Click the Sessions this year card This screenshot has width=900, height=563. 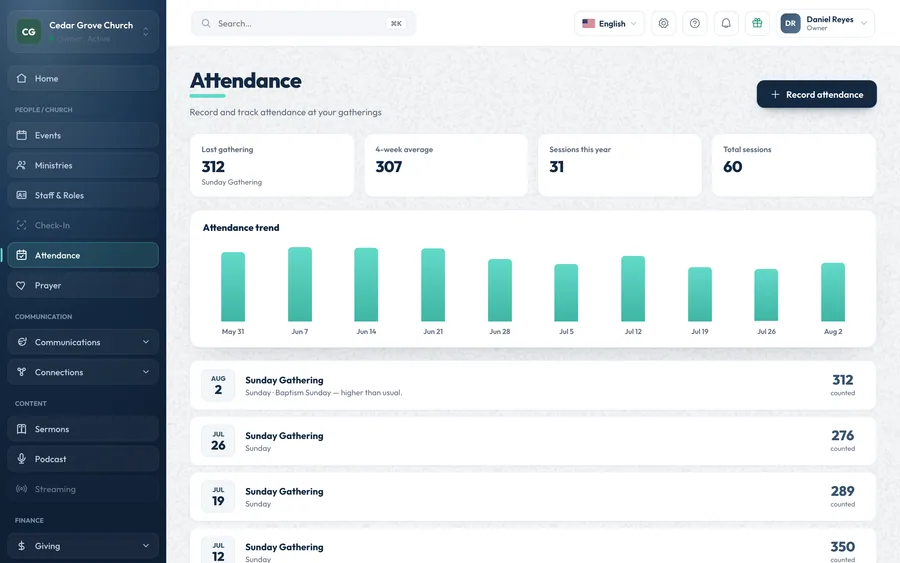click(619, 165)
